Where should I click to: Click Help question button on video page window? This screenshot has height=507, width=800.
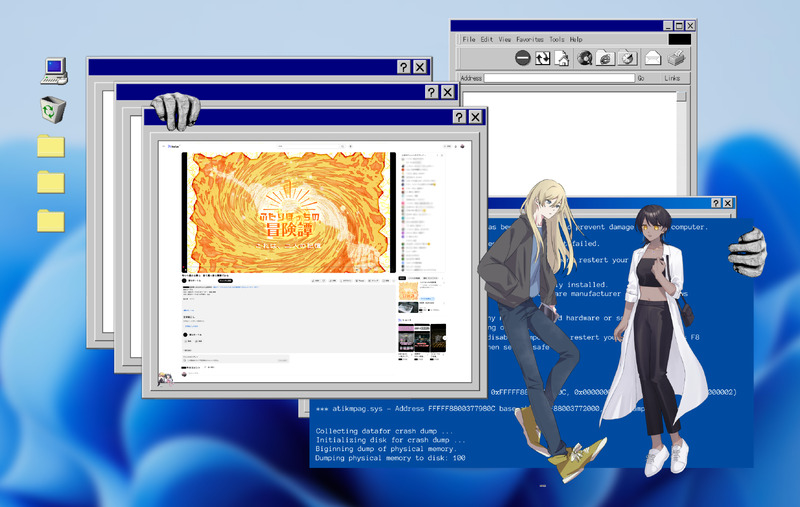pos(459,117)
